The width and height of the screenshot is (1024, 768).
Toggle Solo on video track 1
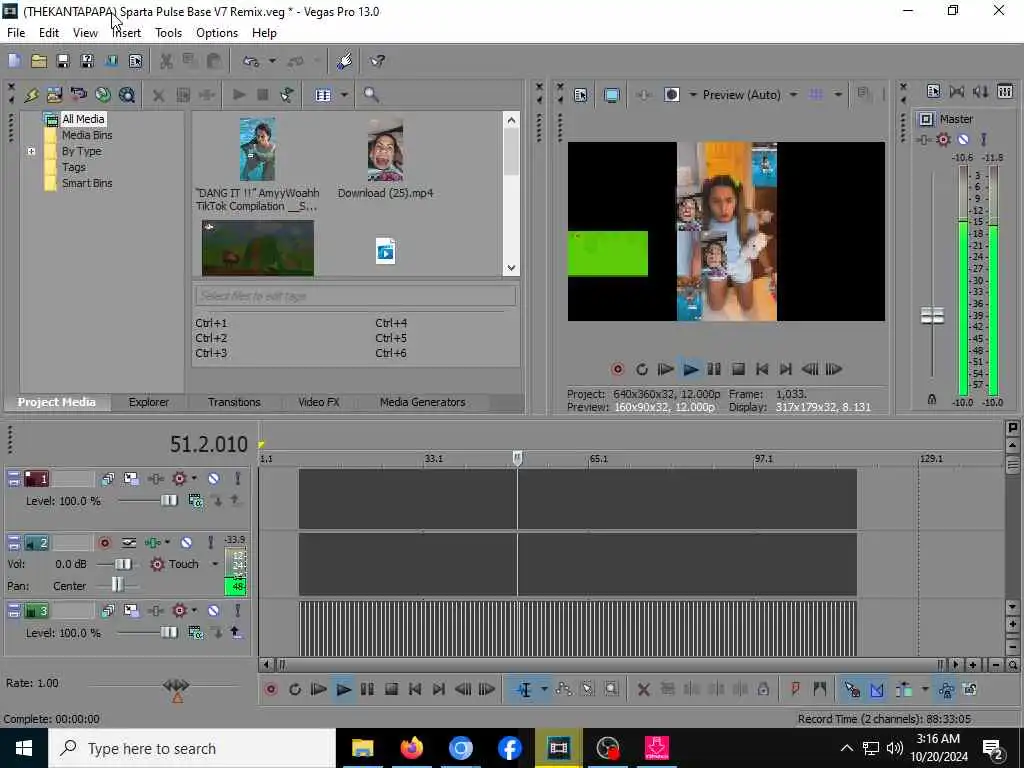(238, 479)
